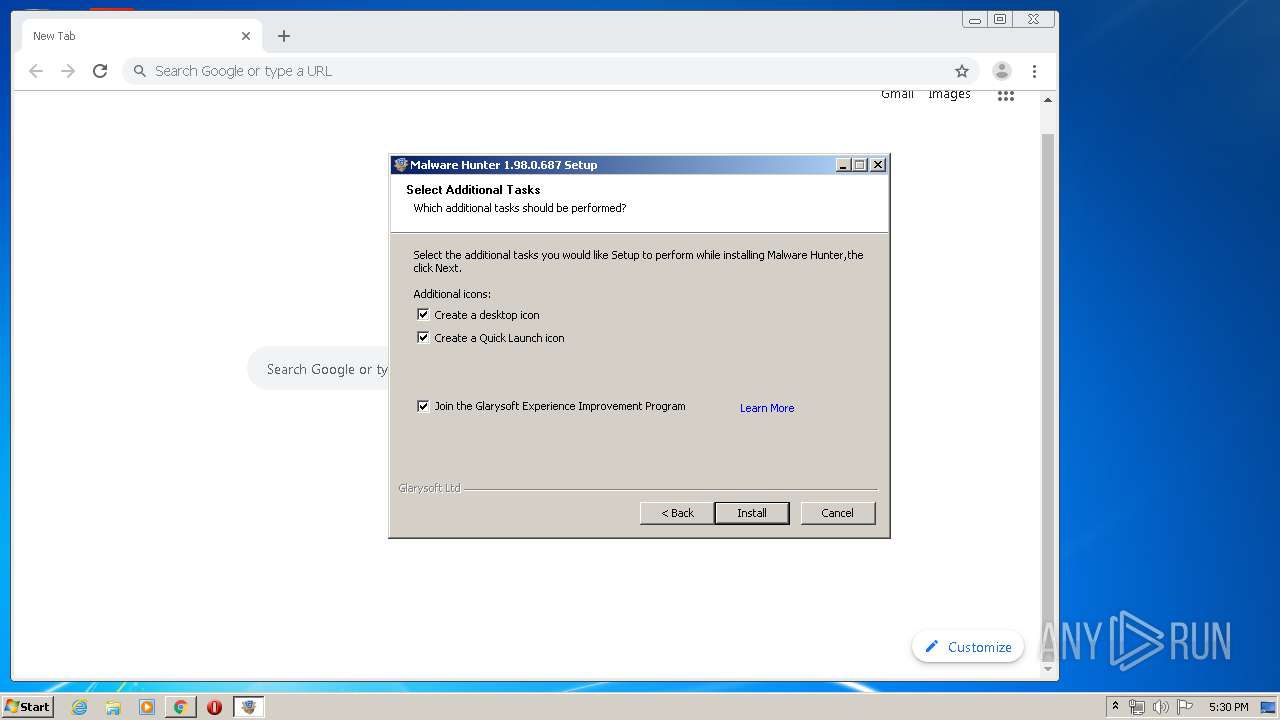
Task: Cancel the Malware Hunter setup
Action: [x=838, y=513]
